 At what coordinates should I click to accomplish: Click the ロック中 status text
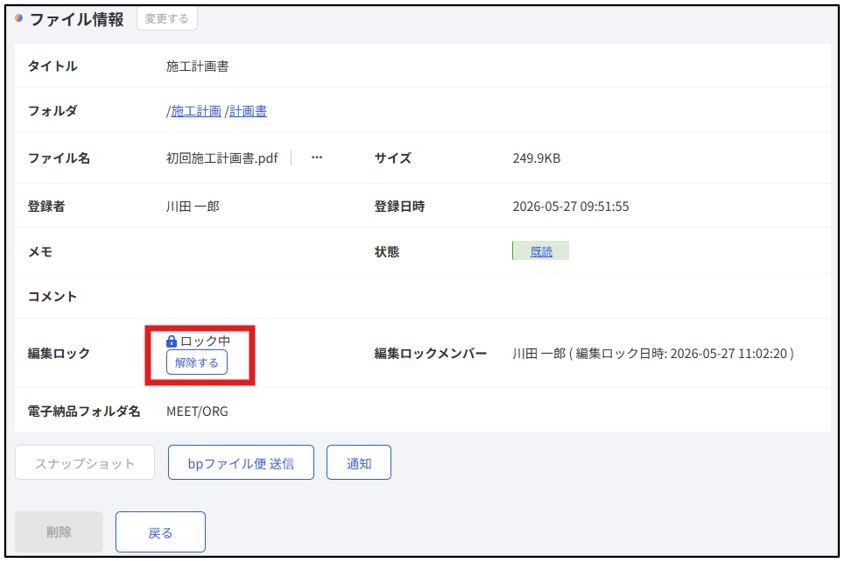[205, 341]
